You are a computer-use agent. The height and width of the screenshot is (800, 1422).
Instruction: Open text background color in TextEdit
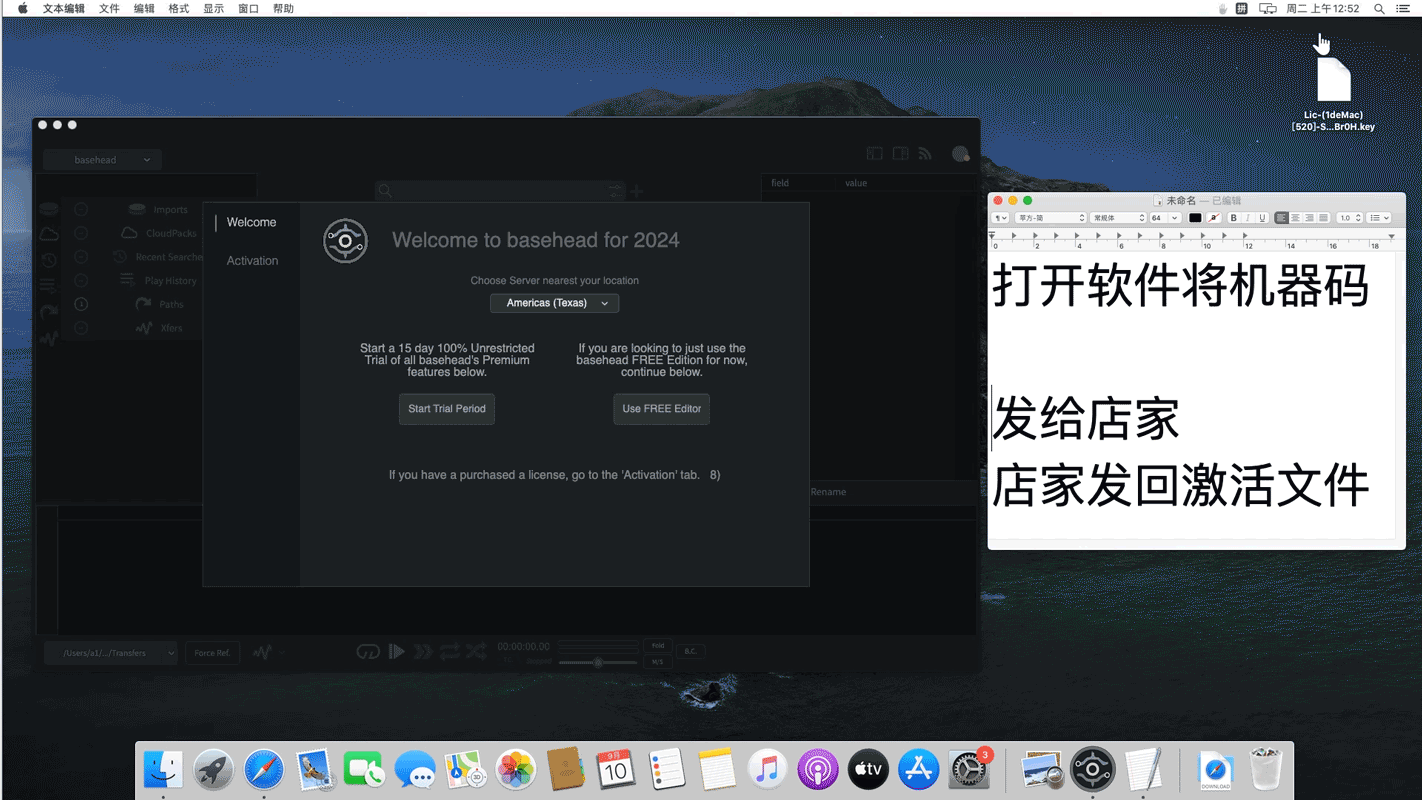point(1213,218)
